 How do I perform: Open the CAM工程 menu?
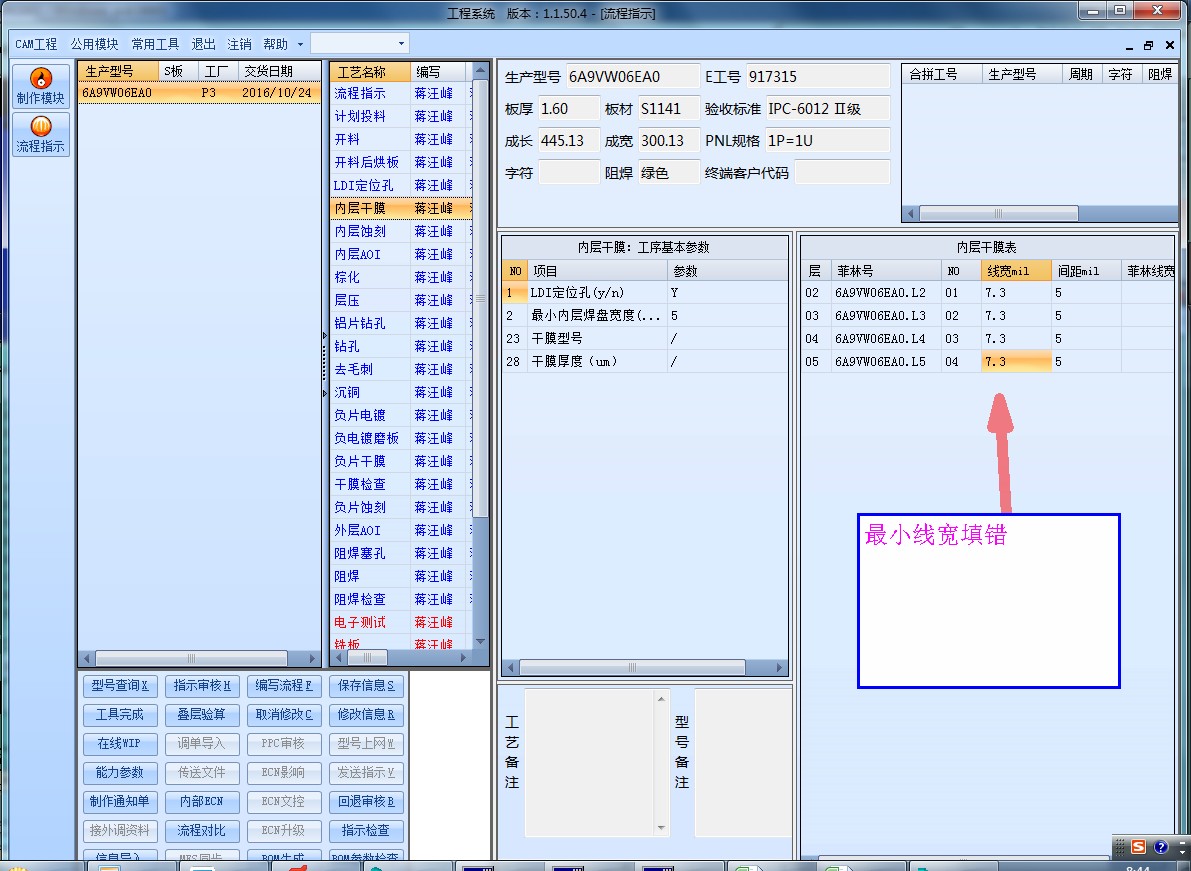36,44
